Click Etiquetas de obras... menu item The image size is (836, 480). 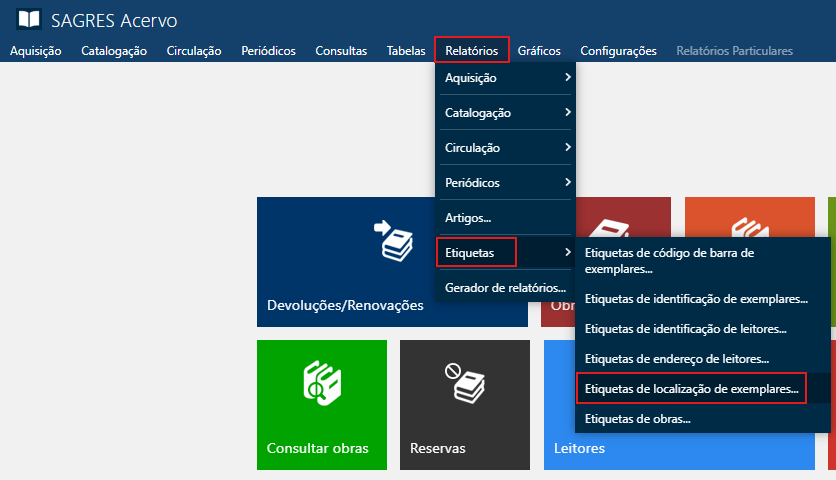pos(637,419)
